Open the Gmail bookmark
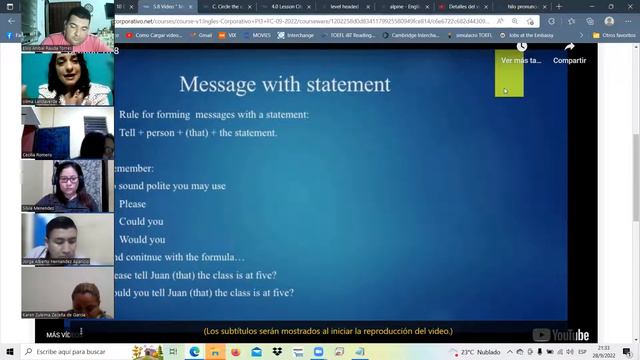Viewport: 640px width, 360px height. pos(201,36)
